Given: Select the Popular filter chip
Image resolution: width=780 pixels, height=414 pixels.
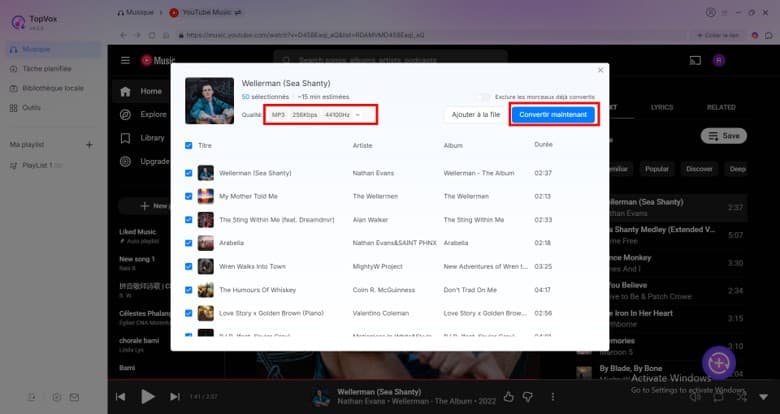Looking at the screenshot, I should pos(657,169).
